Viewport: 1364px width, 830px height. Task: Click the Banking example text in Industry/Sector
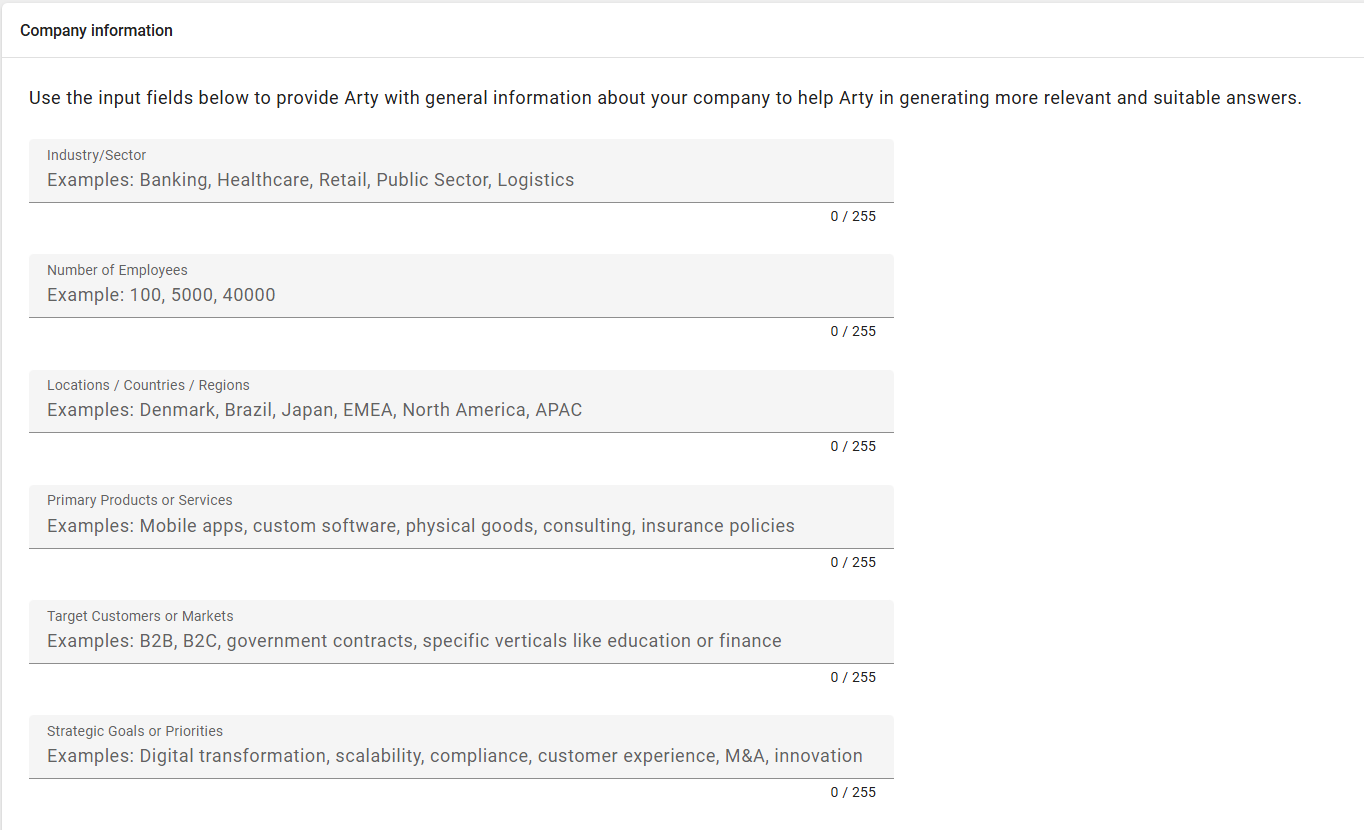(x=173, y=180)
